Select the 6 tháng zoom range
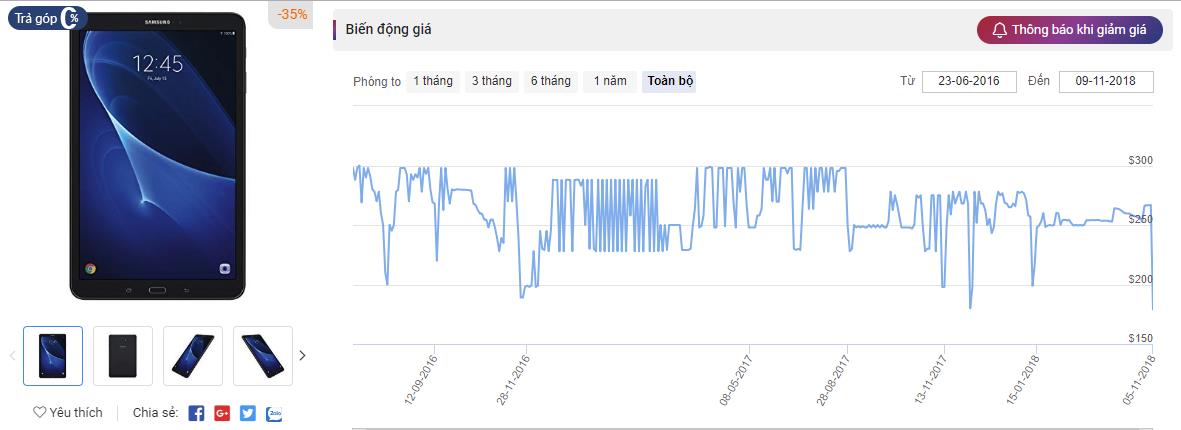Image resolution: width=1181 pixels, height=430 pixels. click(x=551, y=81)
